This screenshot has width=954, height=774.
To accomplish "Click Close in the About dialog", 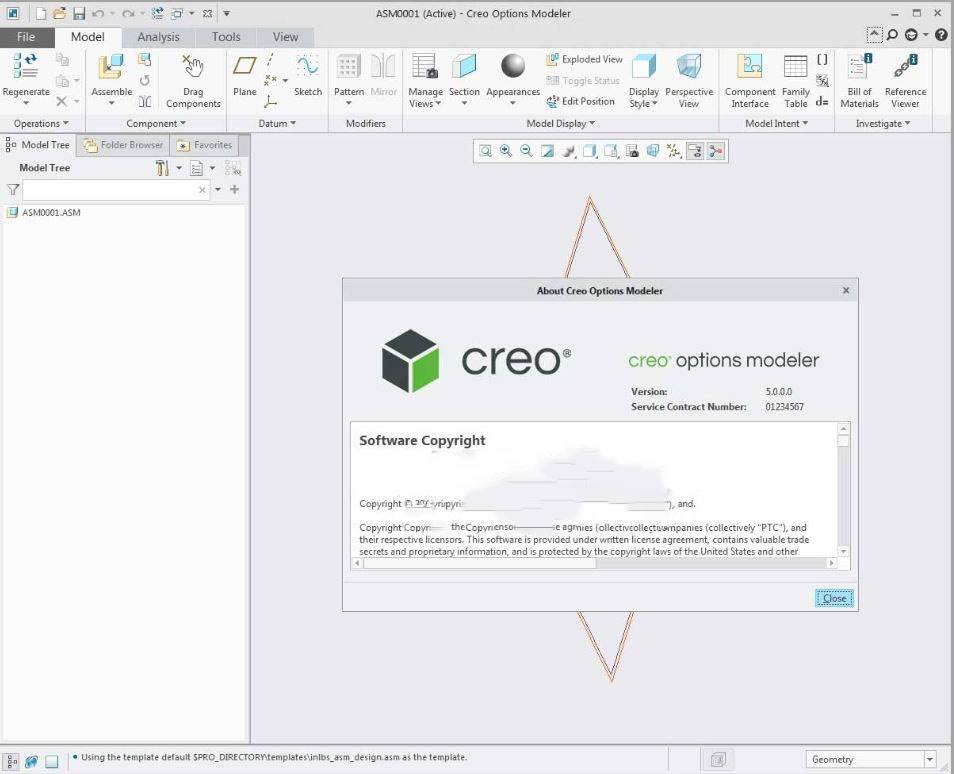I will 834,598.
